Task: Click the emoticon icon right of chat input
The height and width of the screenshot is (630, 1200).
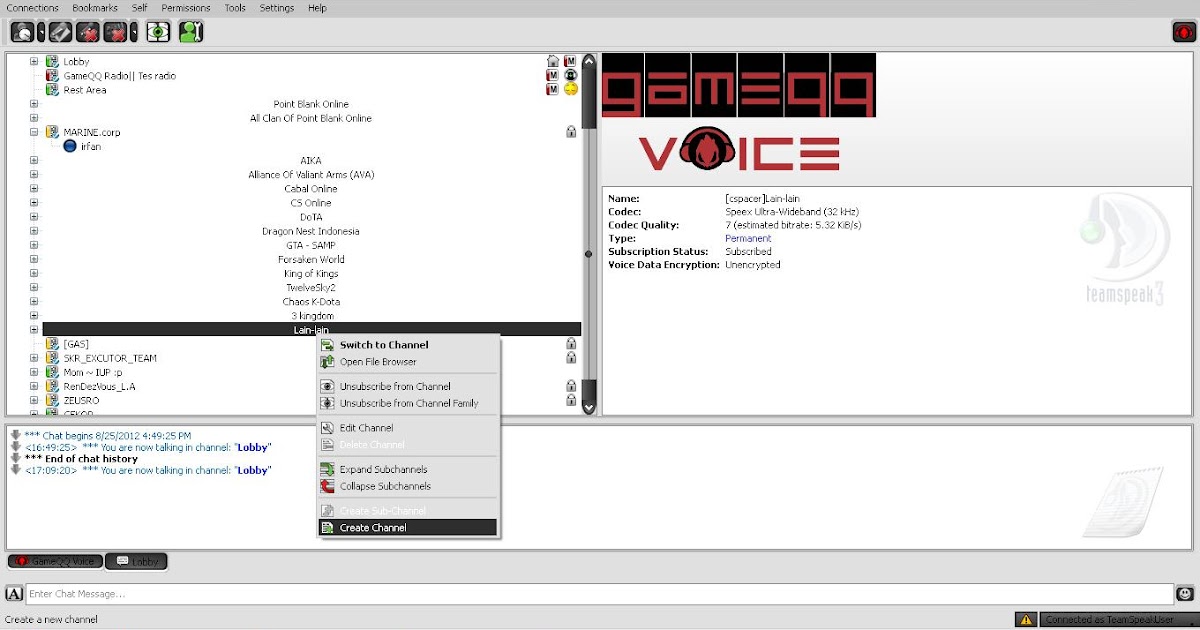Action: (x=1184, y=593)
